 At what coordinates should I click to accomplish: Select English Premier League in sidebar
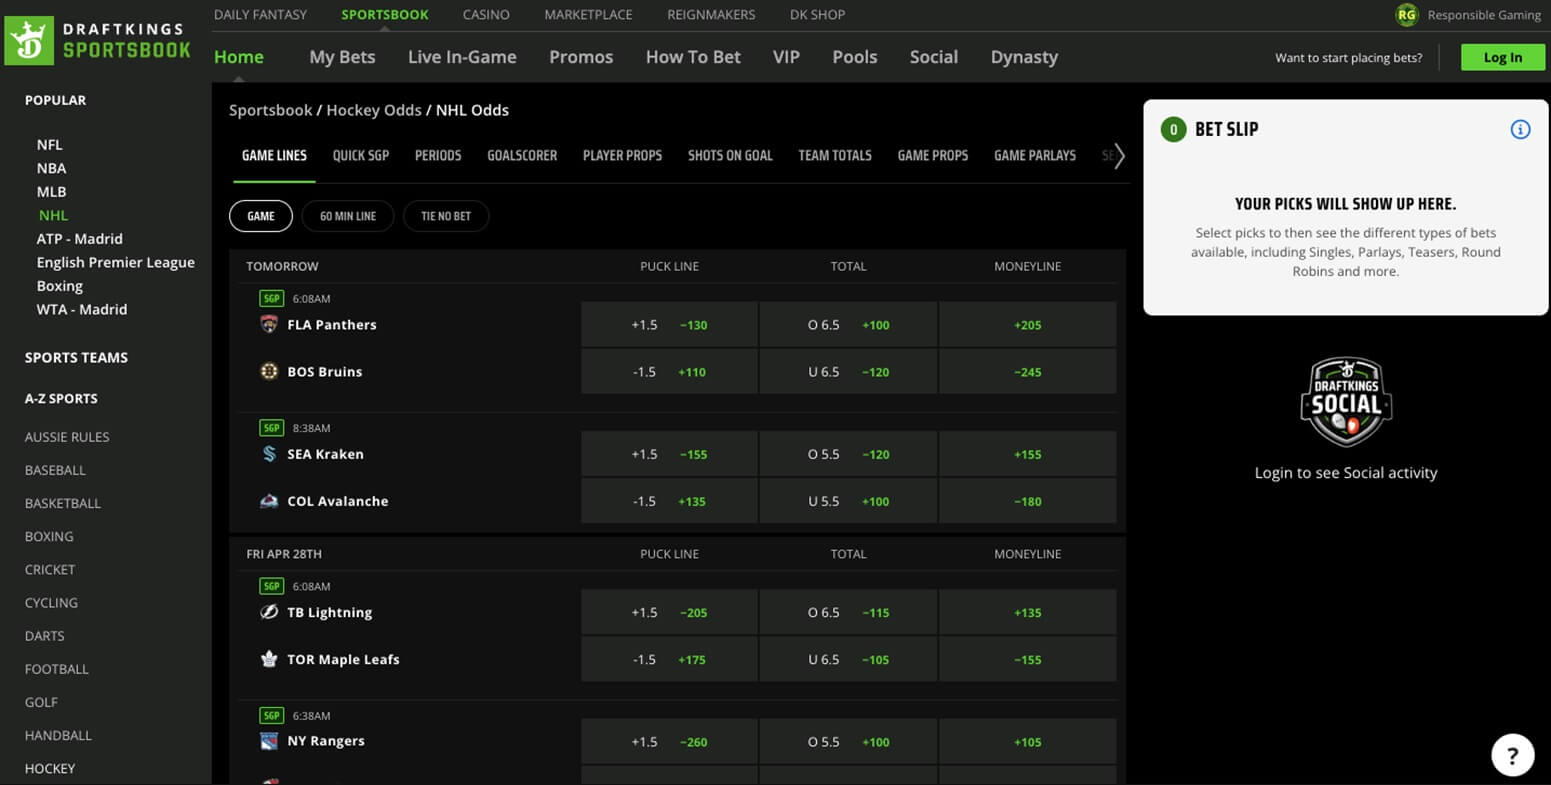click(x=116, y=262)
